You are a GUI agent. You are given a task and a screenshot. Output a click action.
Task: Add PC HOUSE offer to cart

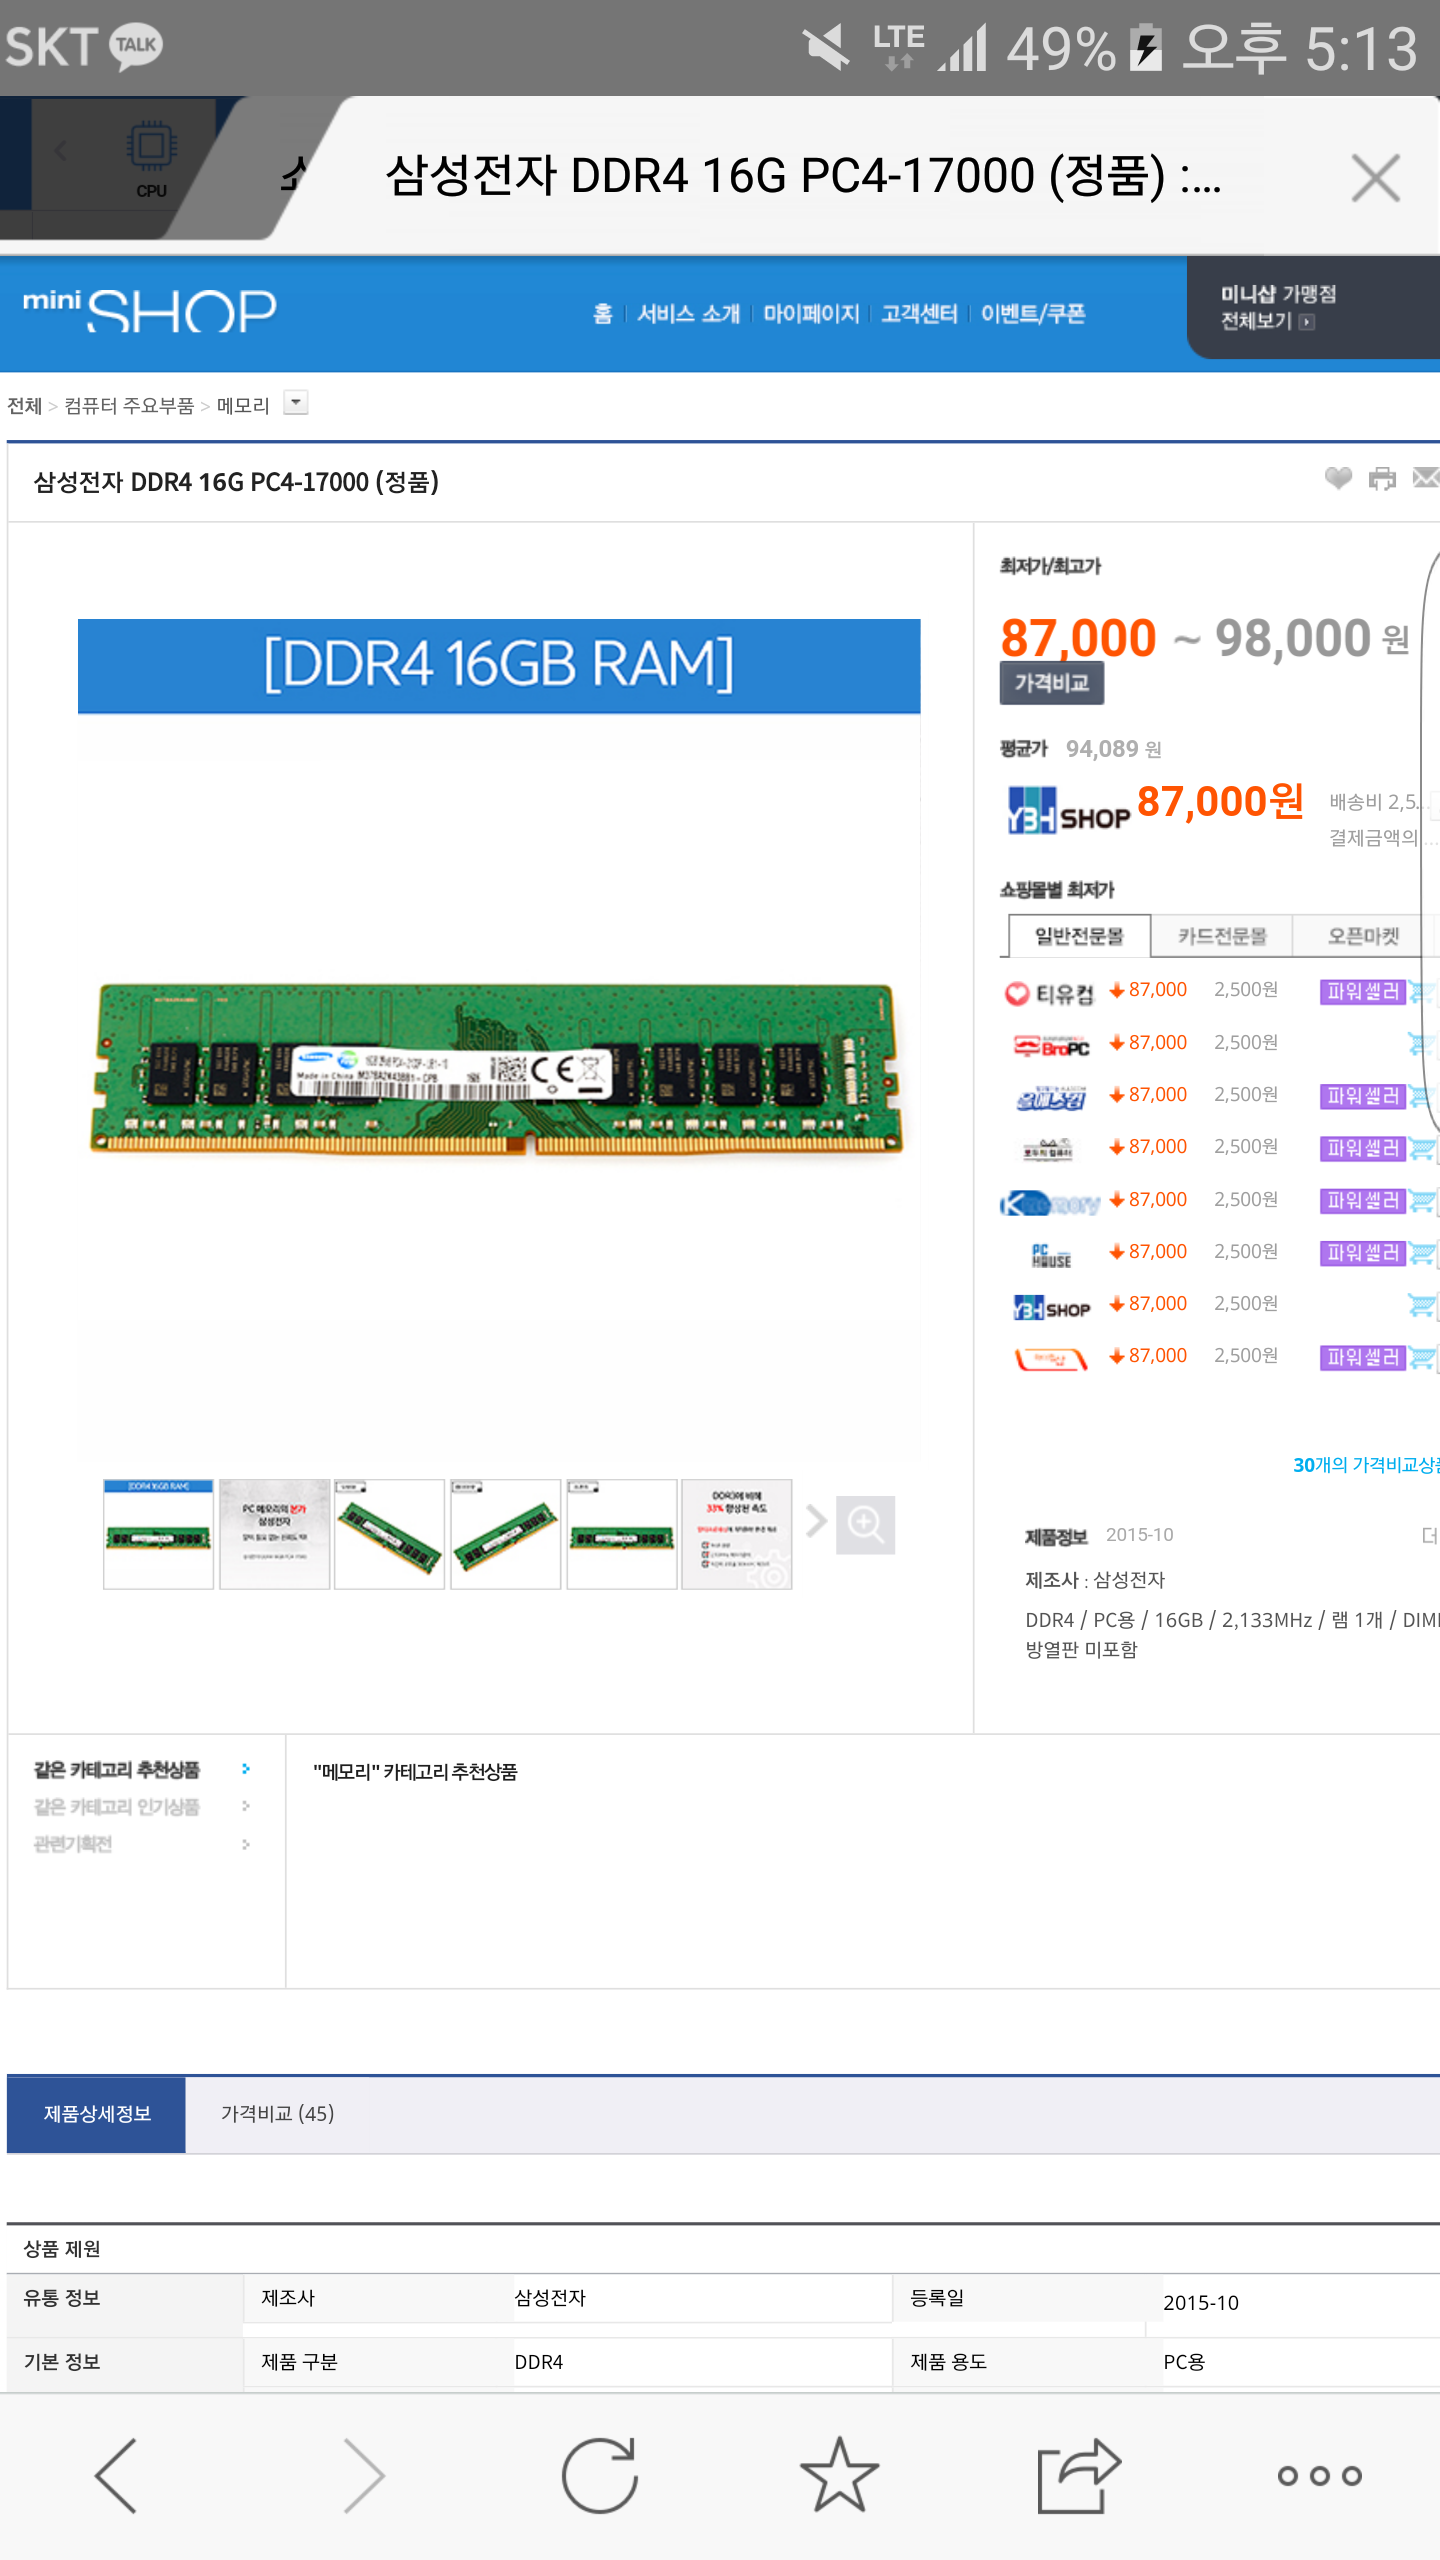click(1422, 1253)
